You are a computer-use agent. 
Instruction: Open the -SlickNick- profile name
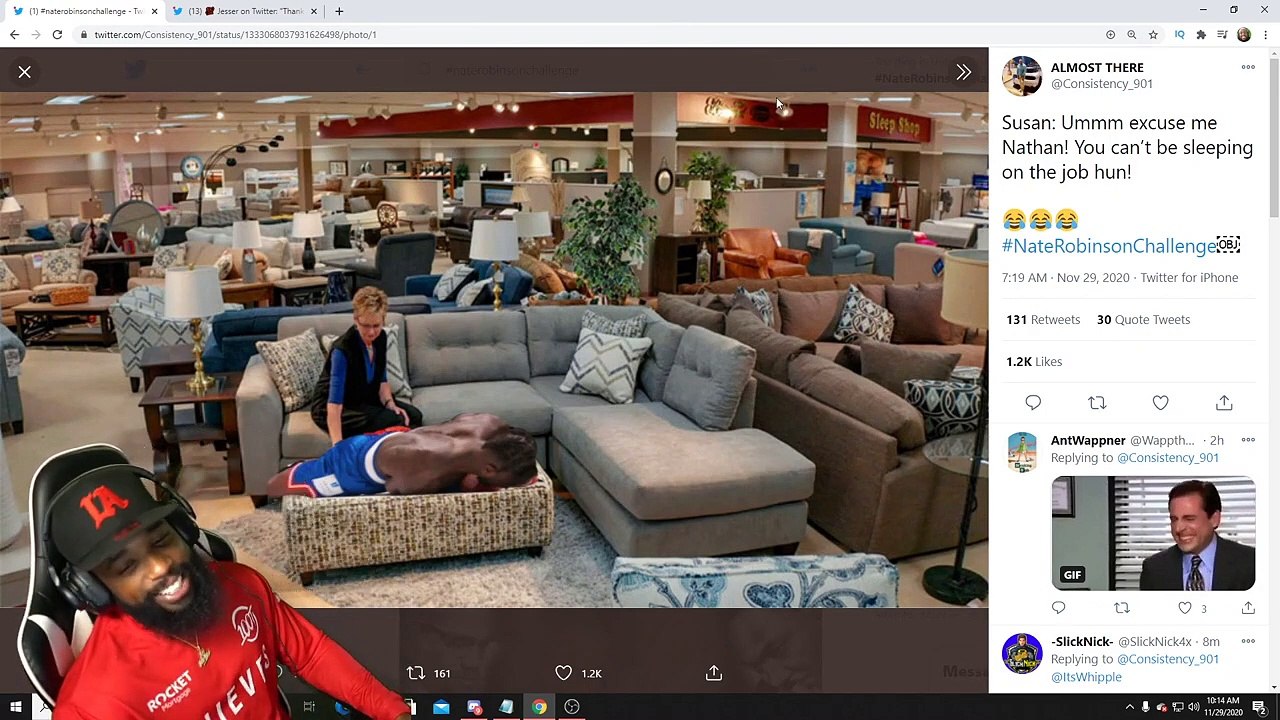point(1082,642)
